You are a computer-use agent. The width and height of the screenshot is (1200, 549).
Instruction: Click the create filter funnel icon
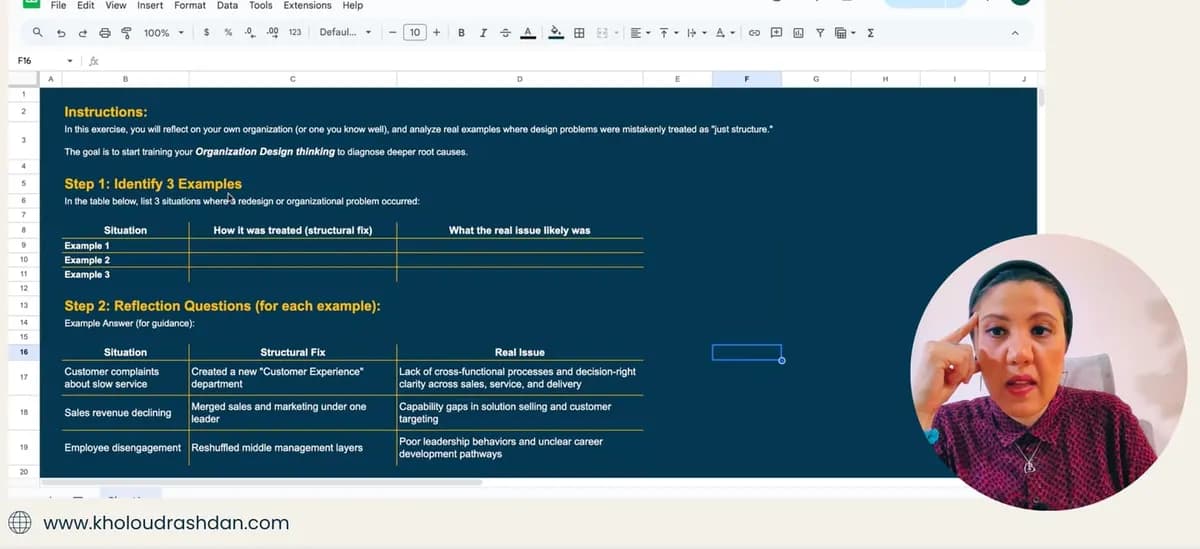point(820,33)
